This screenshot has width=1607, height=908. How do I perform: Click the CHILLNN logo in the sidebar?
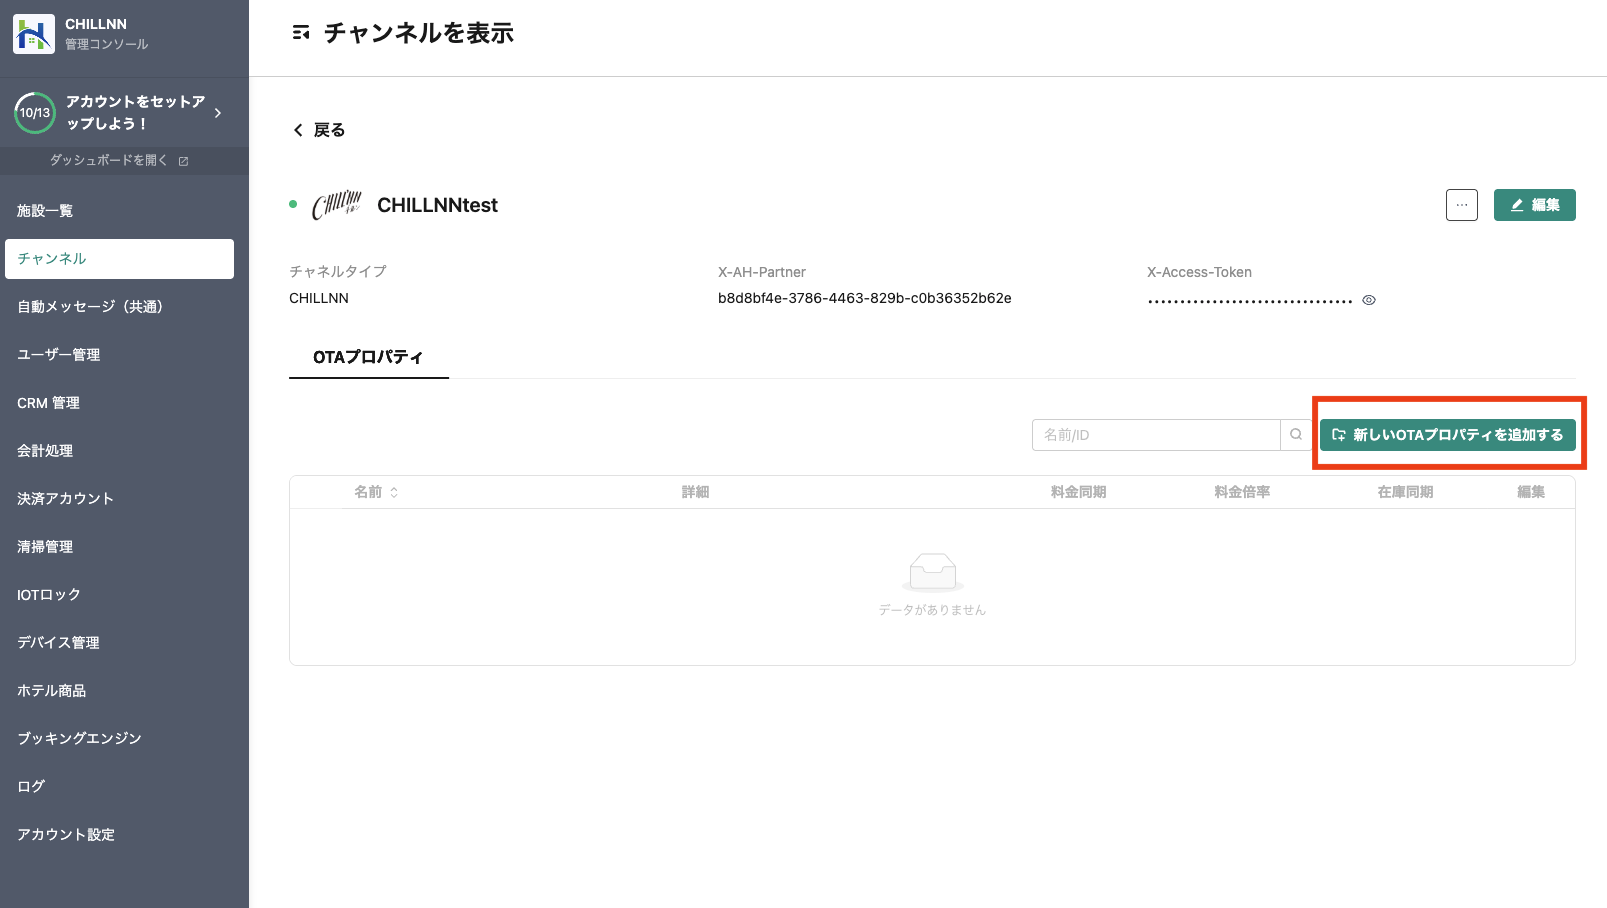coord(34,34)
